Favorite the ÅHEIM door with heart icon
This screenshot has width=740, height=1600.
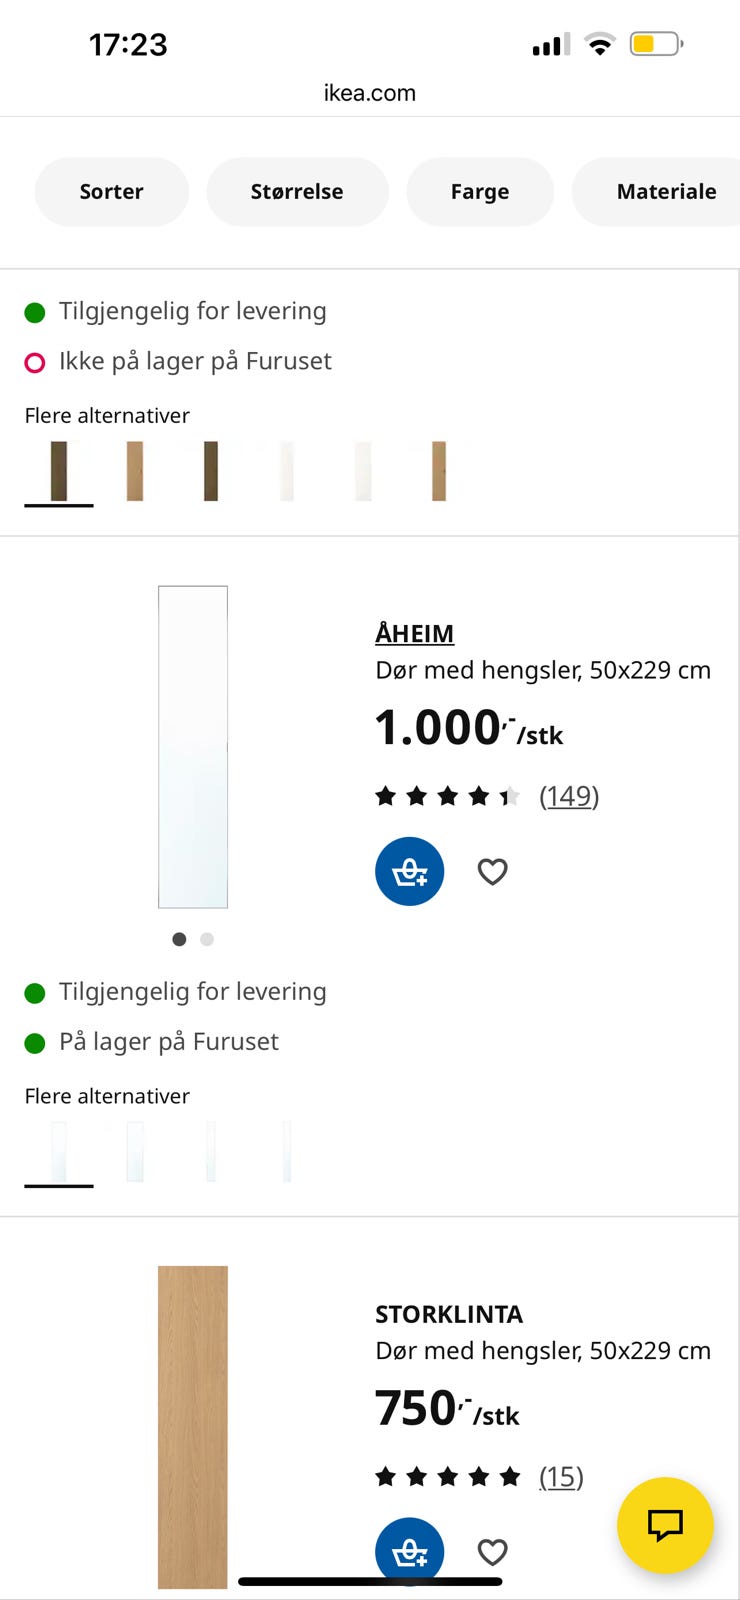coord(492,872)
